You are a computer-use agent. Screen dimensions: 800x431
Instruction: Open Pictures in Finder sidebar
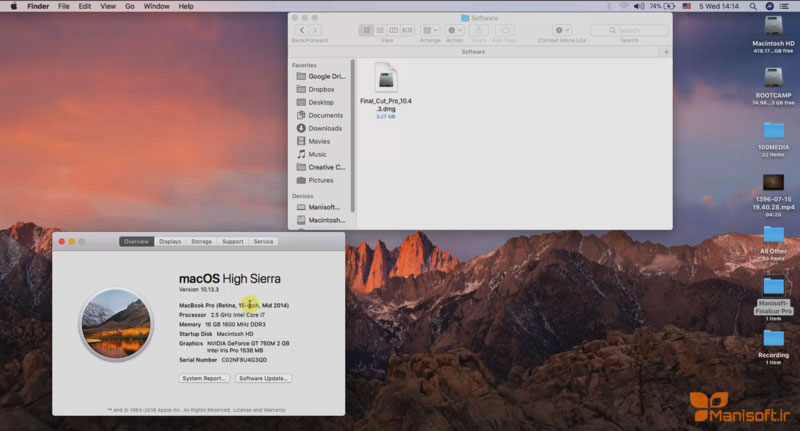pos(321,180)
